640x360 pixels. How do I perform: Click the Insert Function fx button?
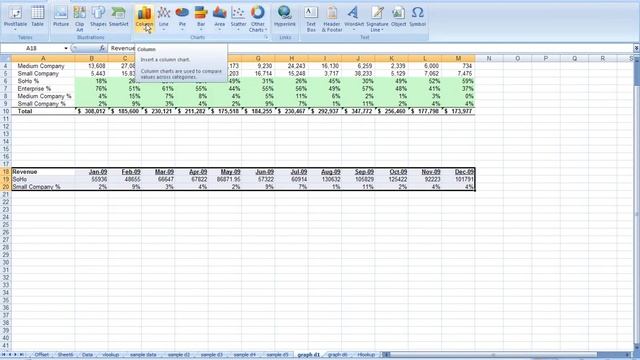(x=102, y=48)
